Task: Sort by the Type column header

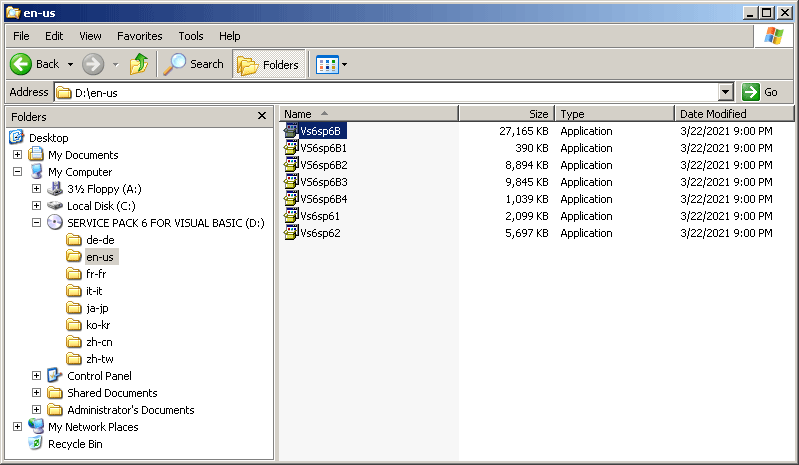Action: [615, 114]
